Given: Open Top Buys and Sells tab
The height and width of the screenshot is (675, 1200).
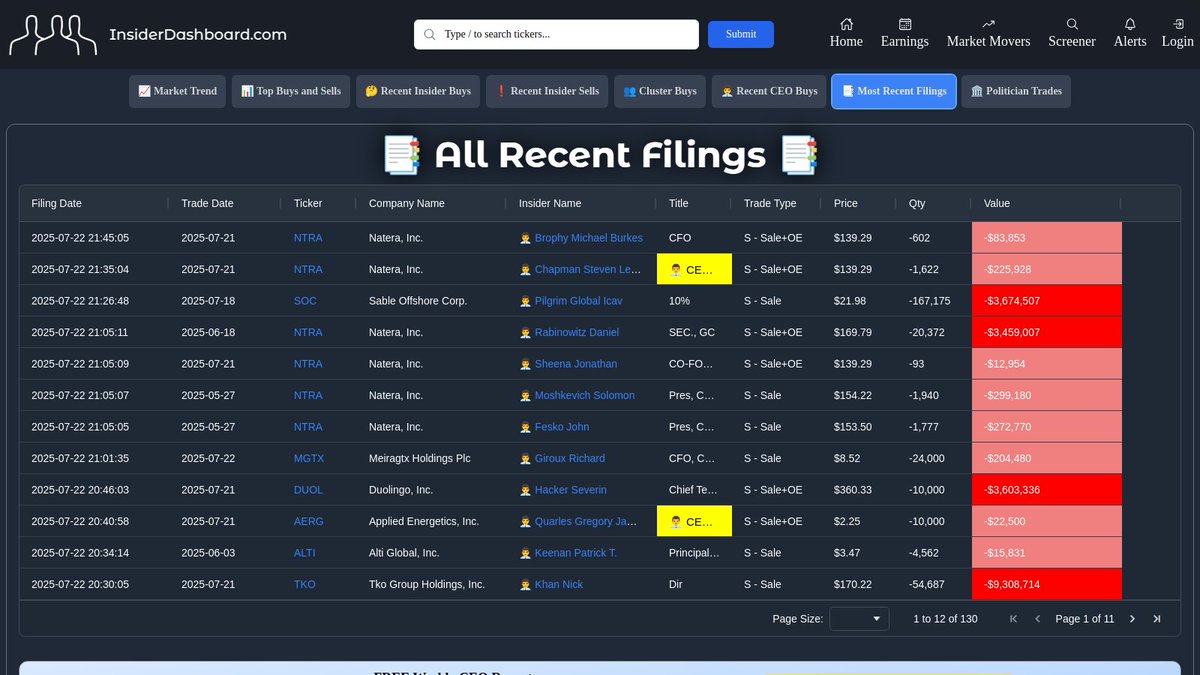Looking at the screenshot, I should [x=291, y=91].
